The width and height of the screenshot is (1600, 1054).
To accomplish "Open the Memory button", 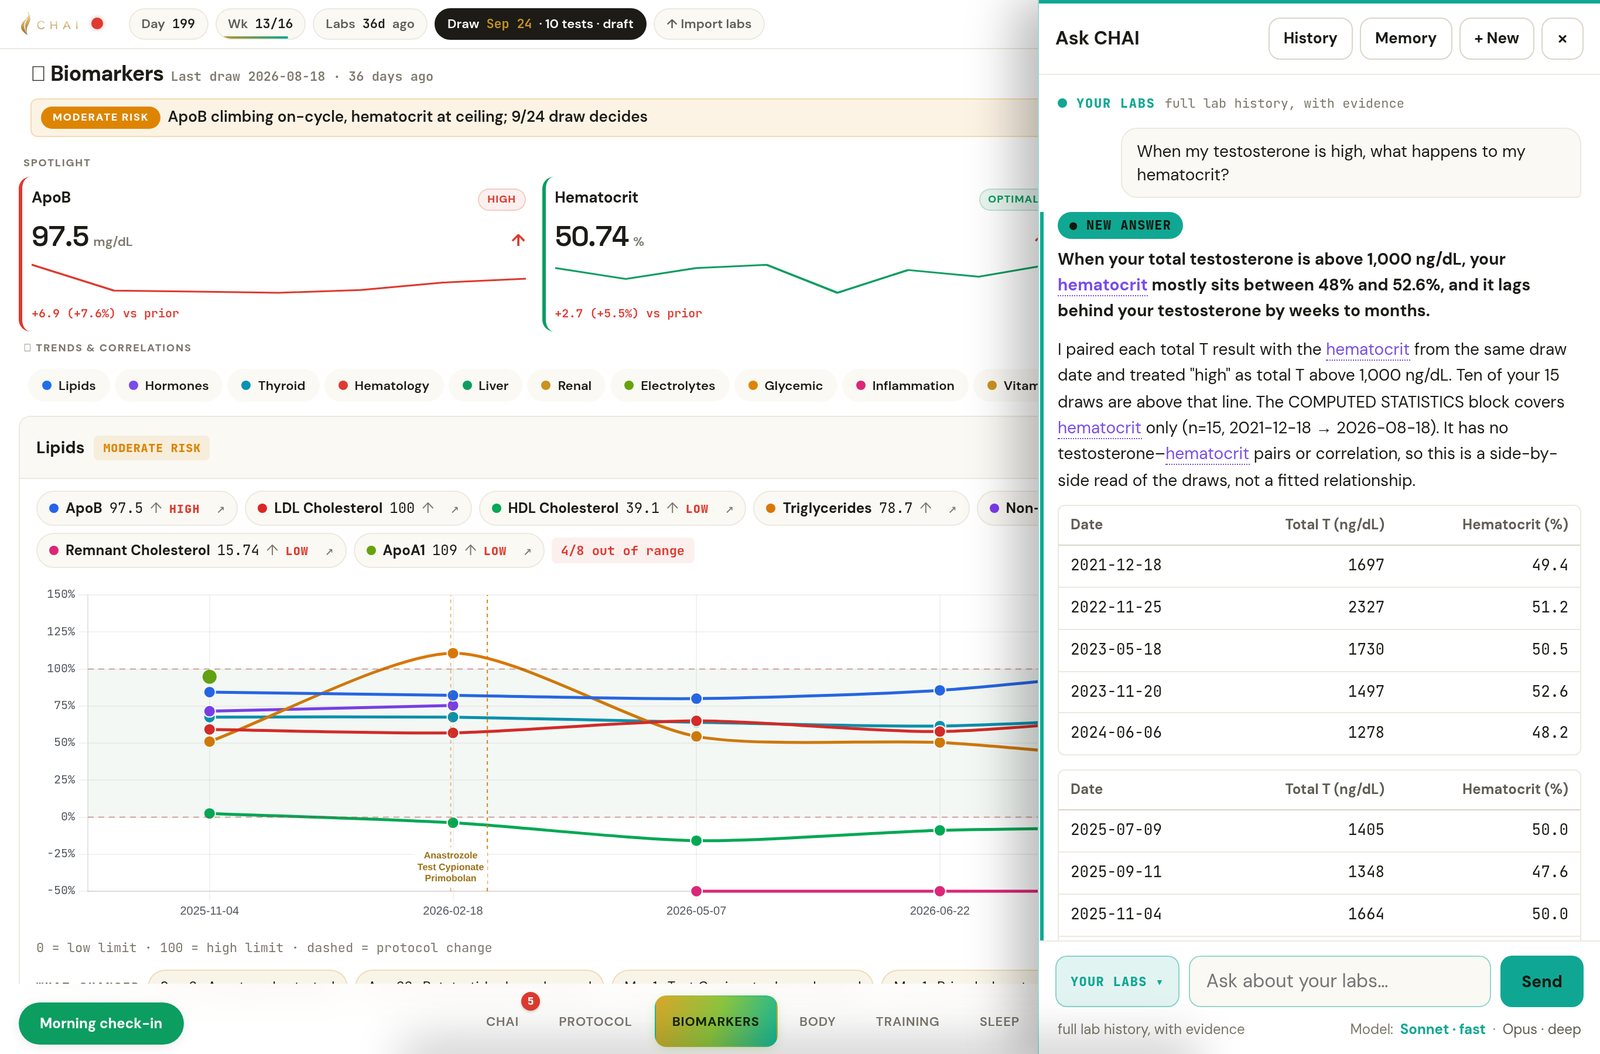I will 1405,39.
